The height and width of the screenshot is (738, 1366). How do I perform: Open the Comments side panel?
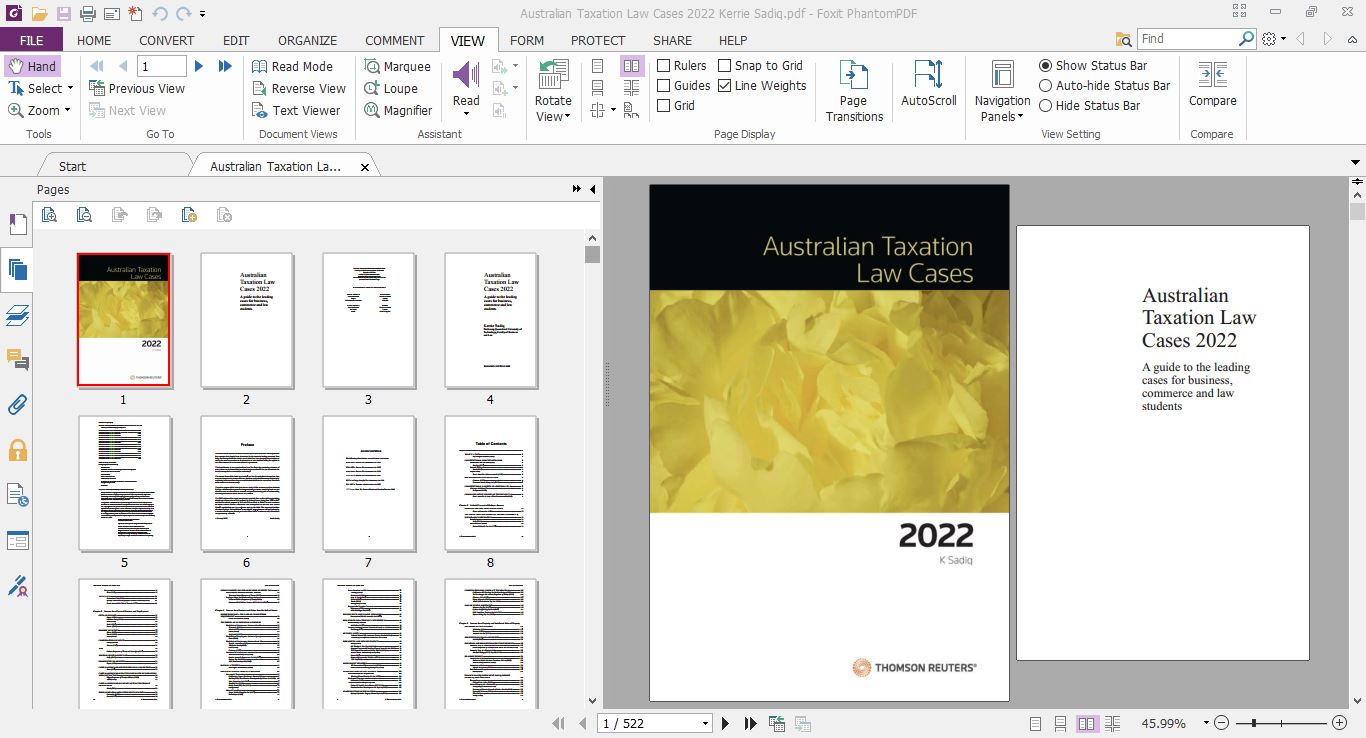(x=17, y=359)
